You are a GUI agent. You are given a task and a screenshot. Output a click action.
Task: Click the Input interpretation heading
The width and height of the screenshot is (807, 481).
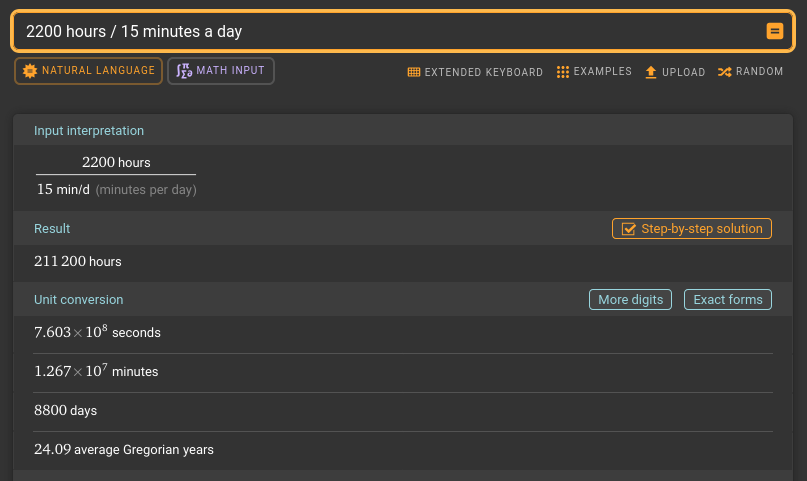[89, 131]
